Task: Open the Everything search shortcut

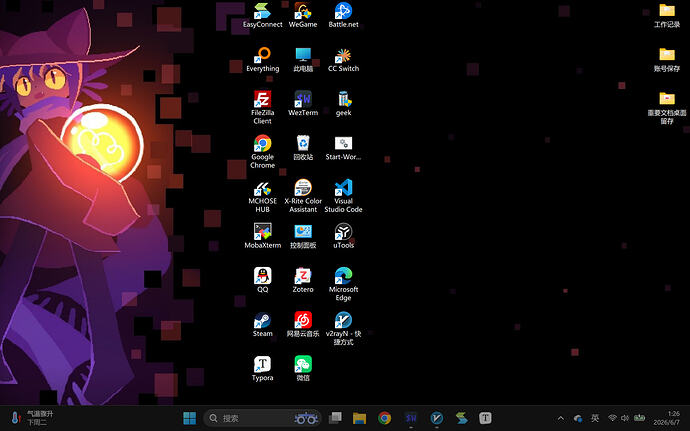Action: (x=262, y=60)
